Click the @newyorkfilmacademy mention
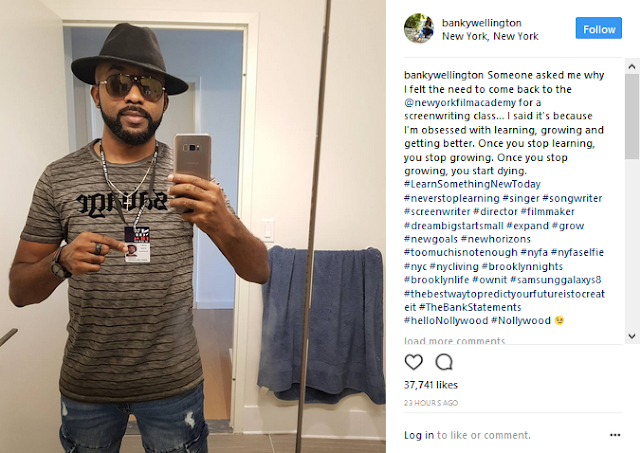Screen dimensions: 640x453 tap(460, 102)
